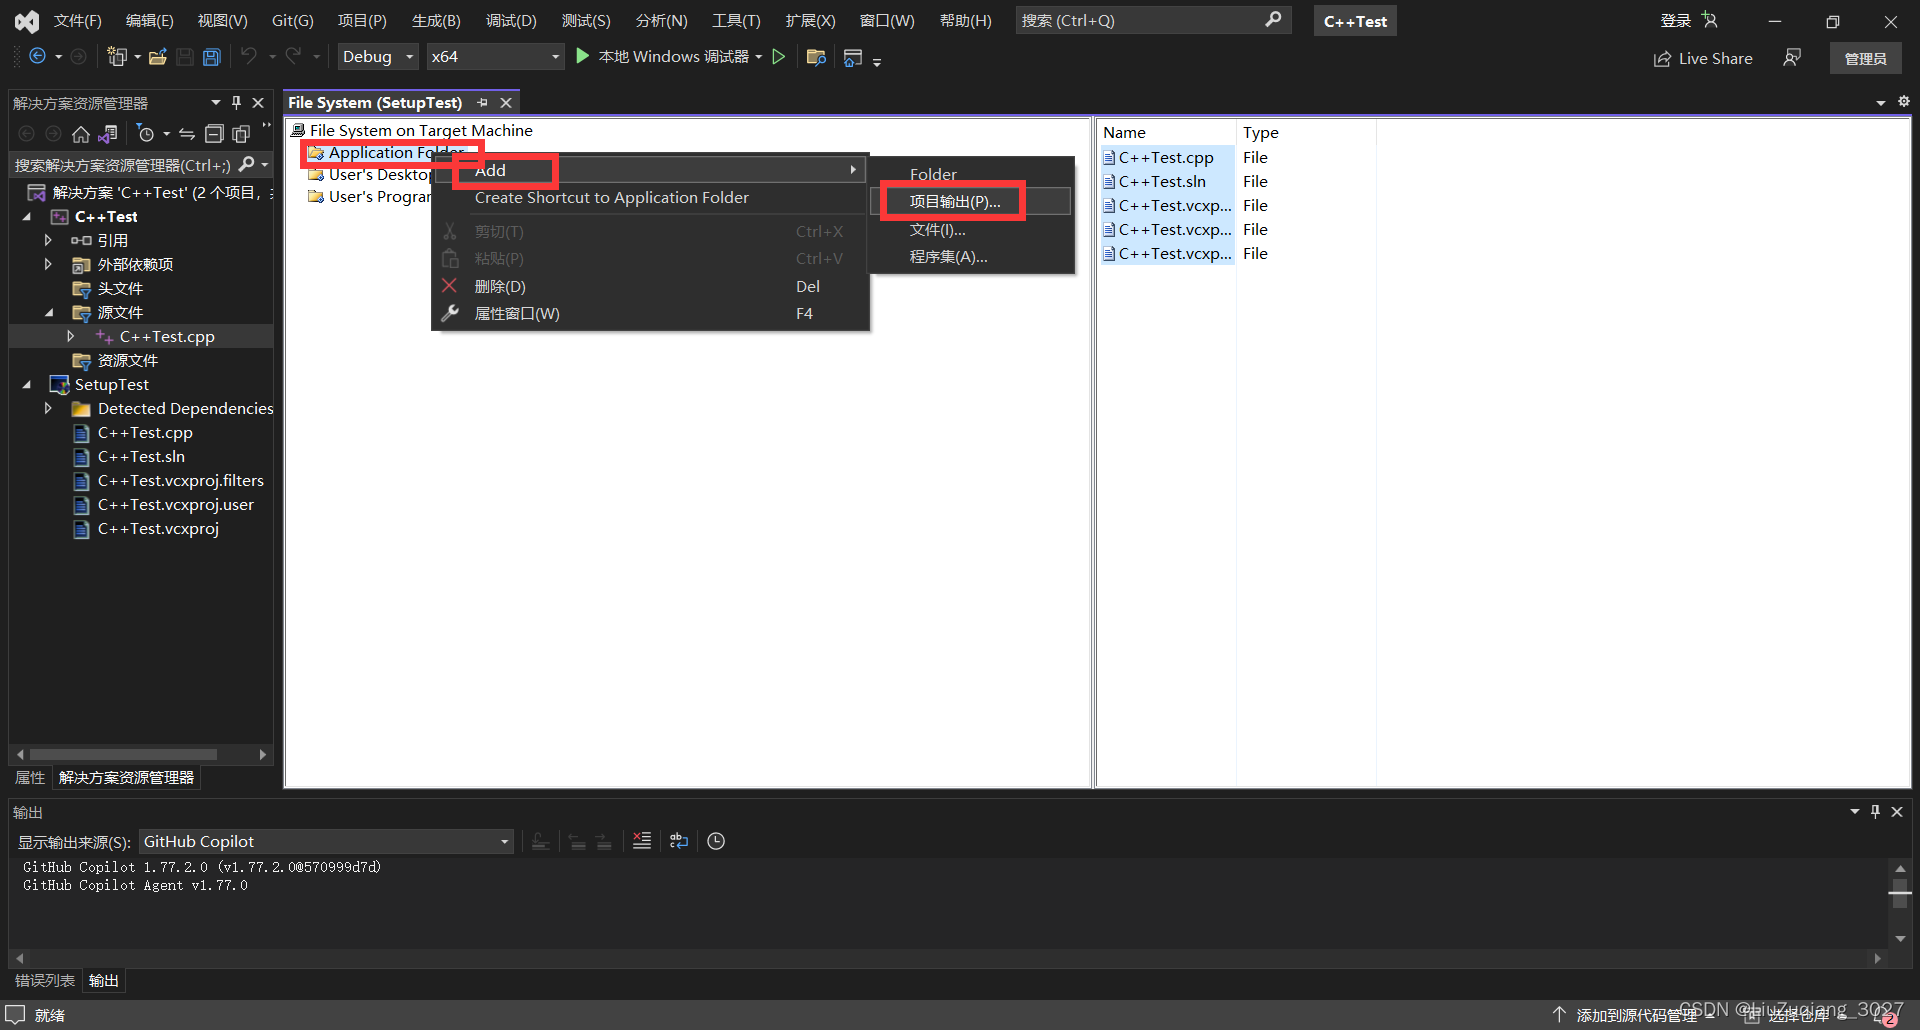1920x1030 pixels.
Task: Click the Solution Explorer search field
Action: coord(140,165)
